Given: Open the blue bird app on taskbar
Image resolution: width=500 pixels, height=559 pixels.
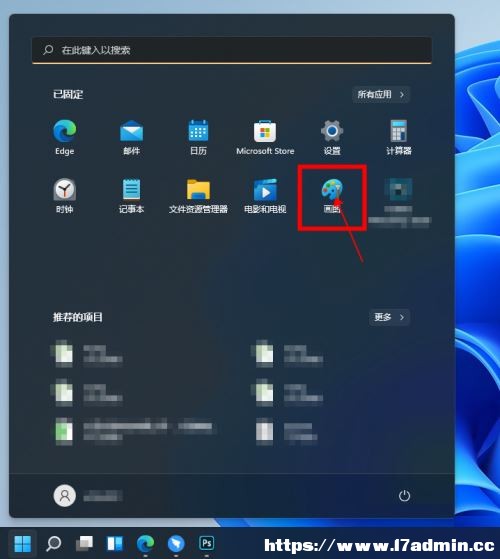Looking at the screenshot, I should [176, 544].
